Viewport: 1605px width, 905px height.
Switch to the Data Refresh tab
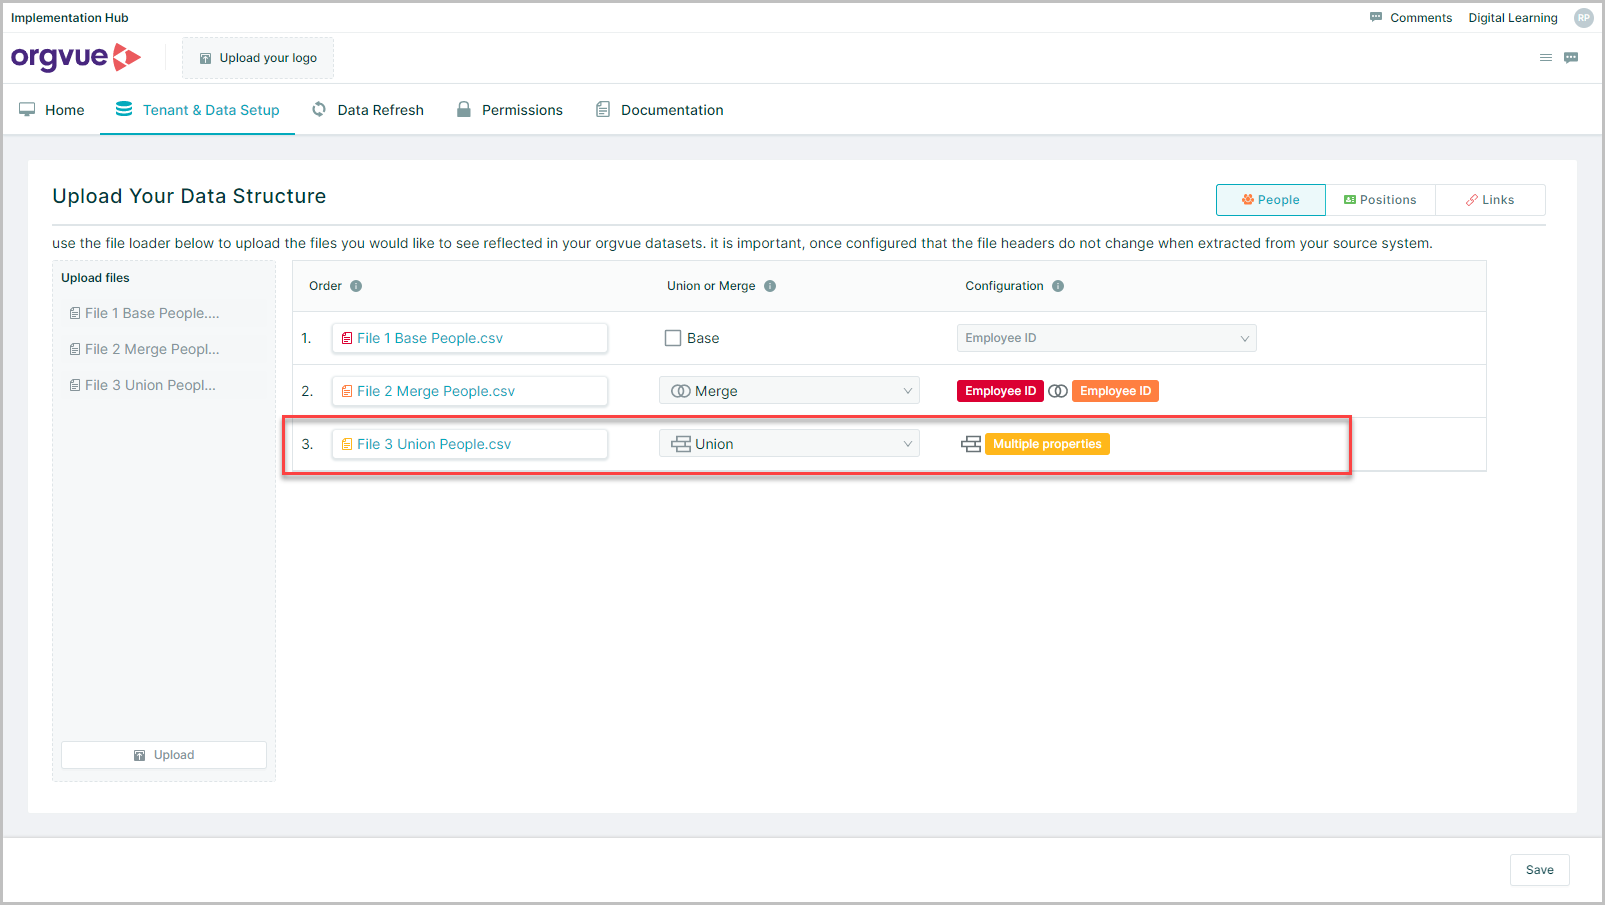coord(368,110)
